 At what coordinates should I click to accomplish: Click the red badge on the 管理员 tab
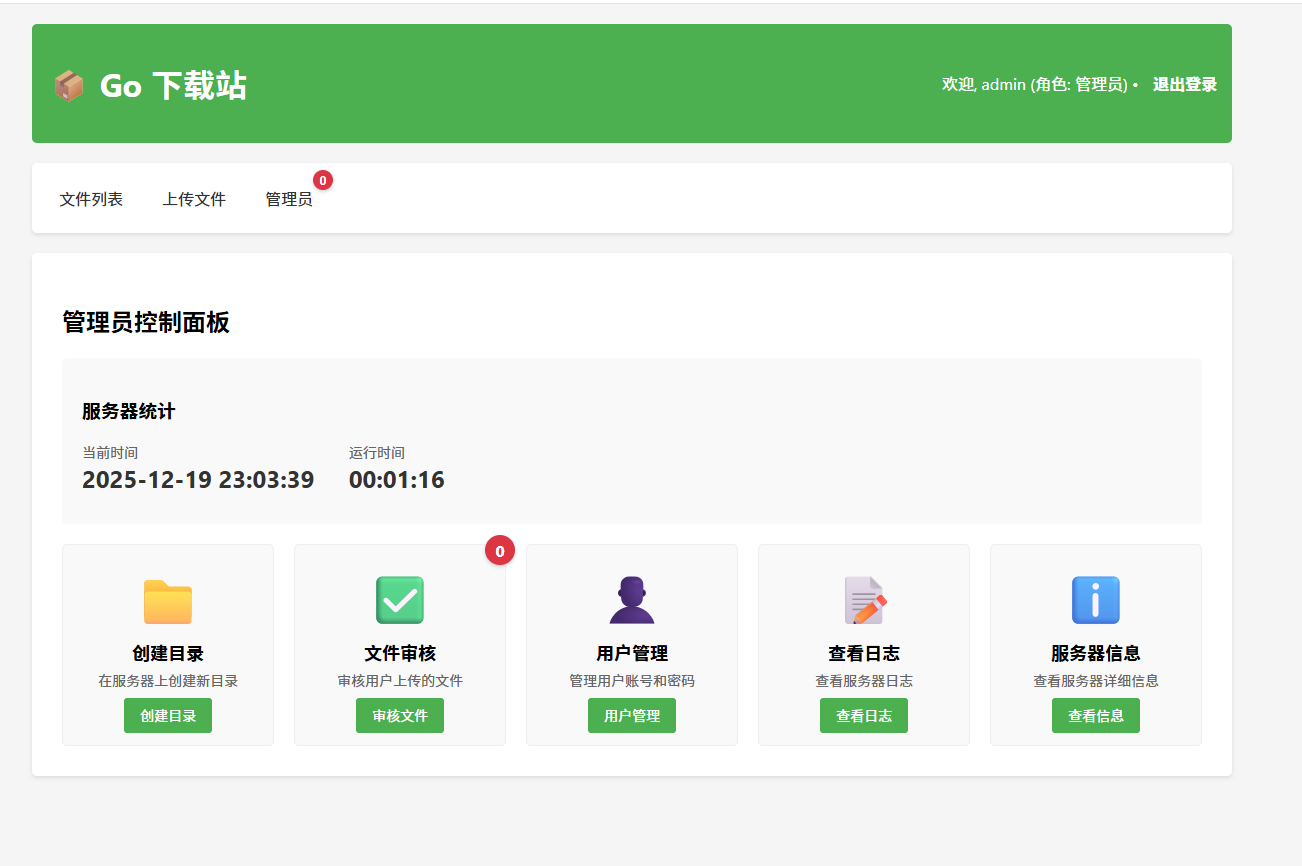(323, 180)
